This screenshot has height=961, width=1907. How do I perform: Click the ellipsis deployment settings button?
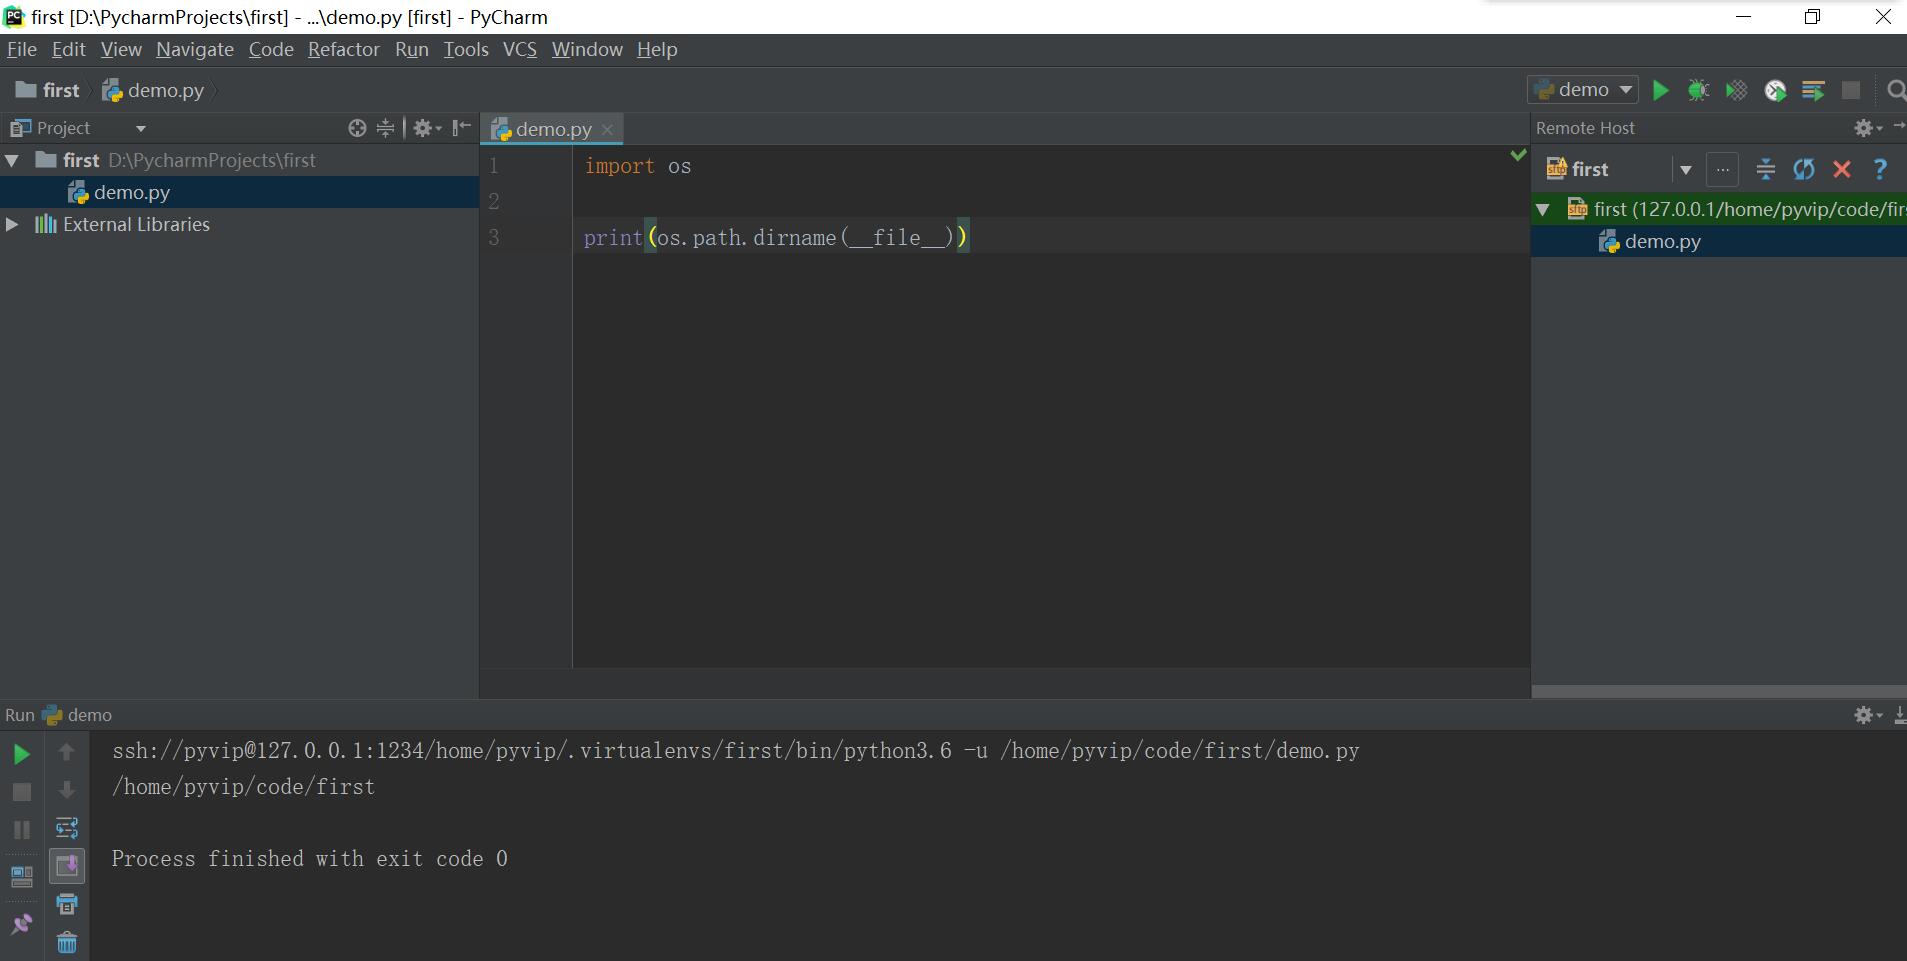point(1722,170)
